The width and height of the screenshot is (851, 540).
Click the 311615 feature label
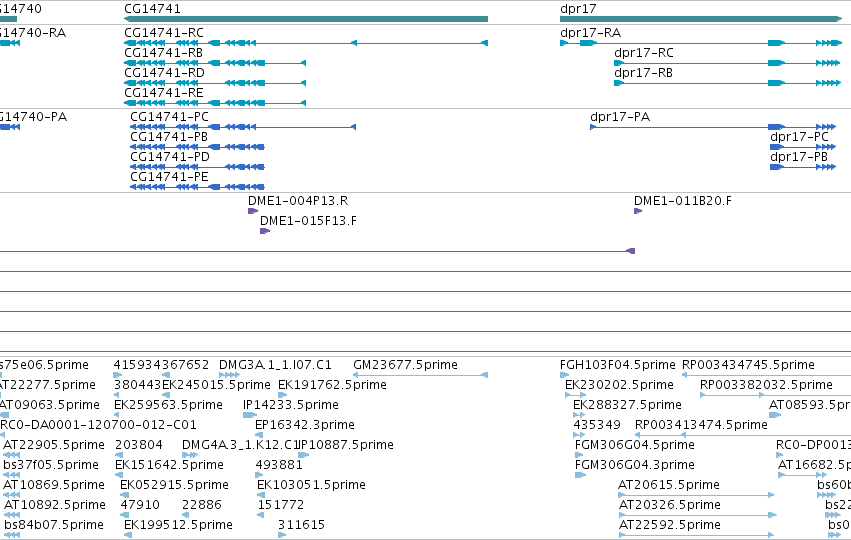coord(301,525)
